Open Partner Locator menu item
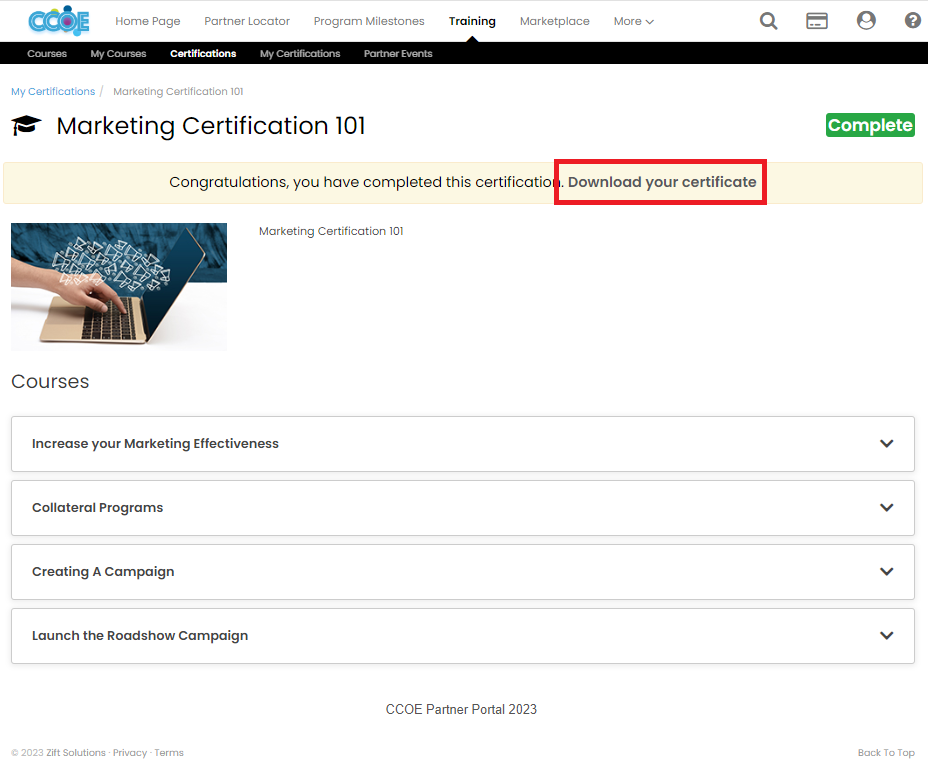The width and height of the screenshot is (928, 768). click(247, 21)
